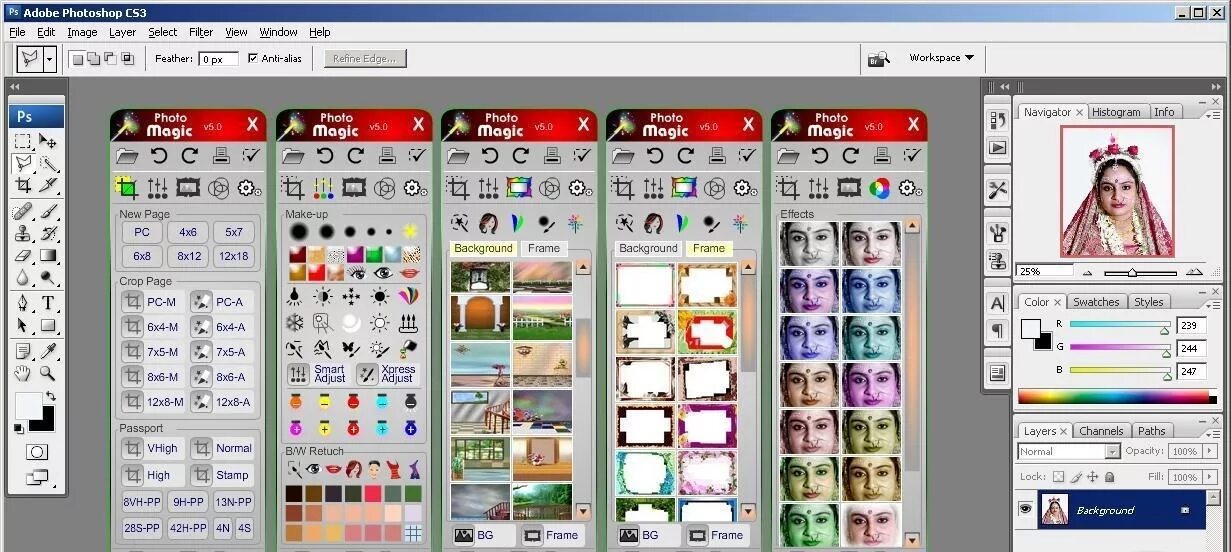Open the Character panel icon
1231x552 pixels.
coord(997,303)
